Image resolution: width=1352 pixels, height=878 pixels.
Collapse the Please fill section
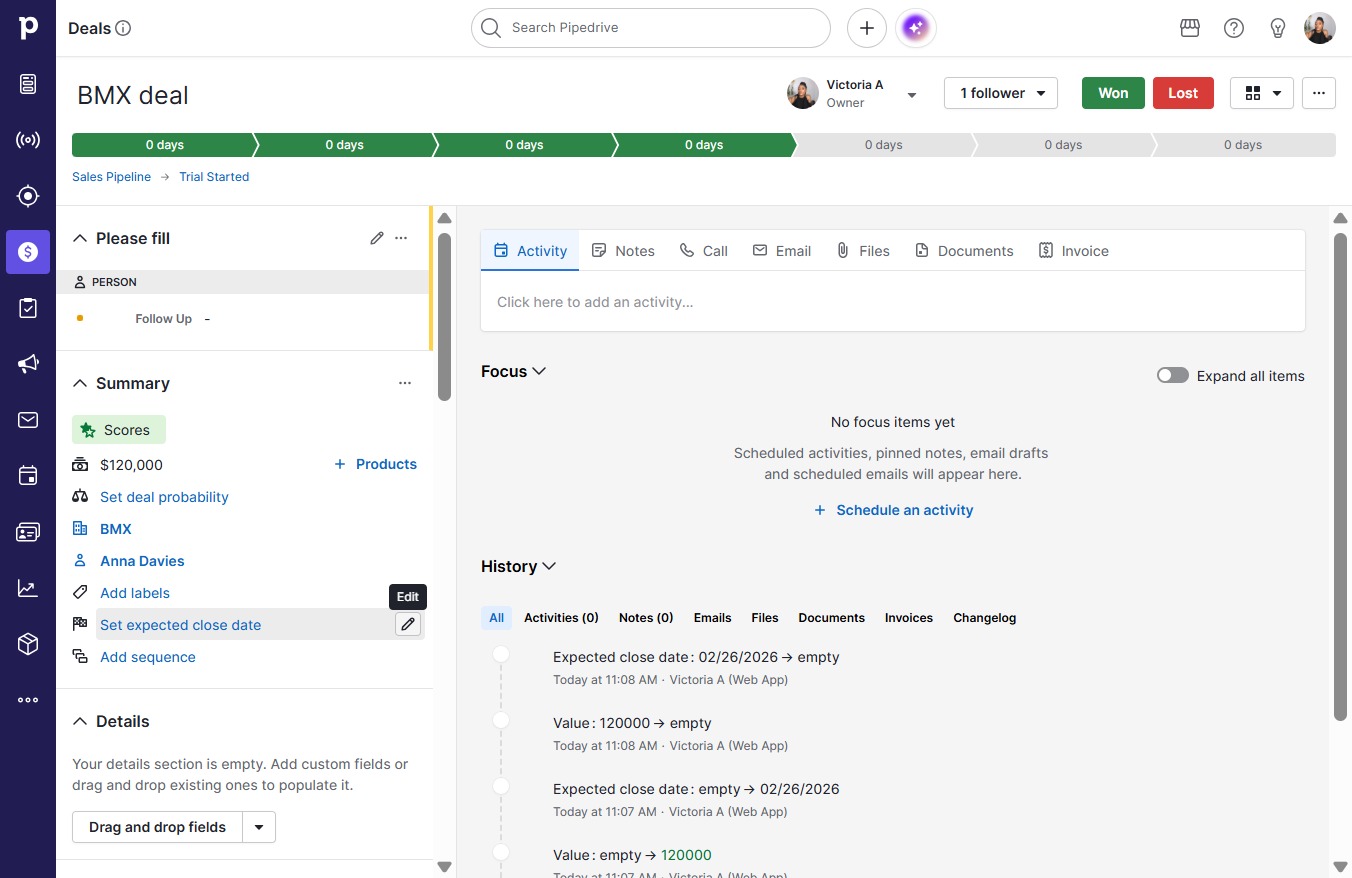[80, 238]
